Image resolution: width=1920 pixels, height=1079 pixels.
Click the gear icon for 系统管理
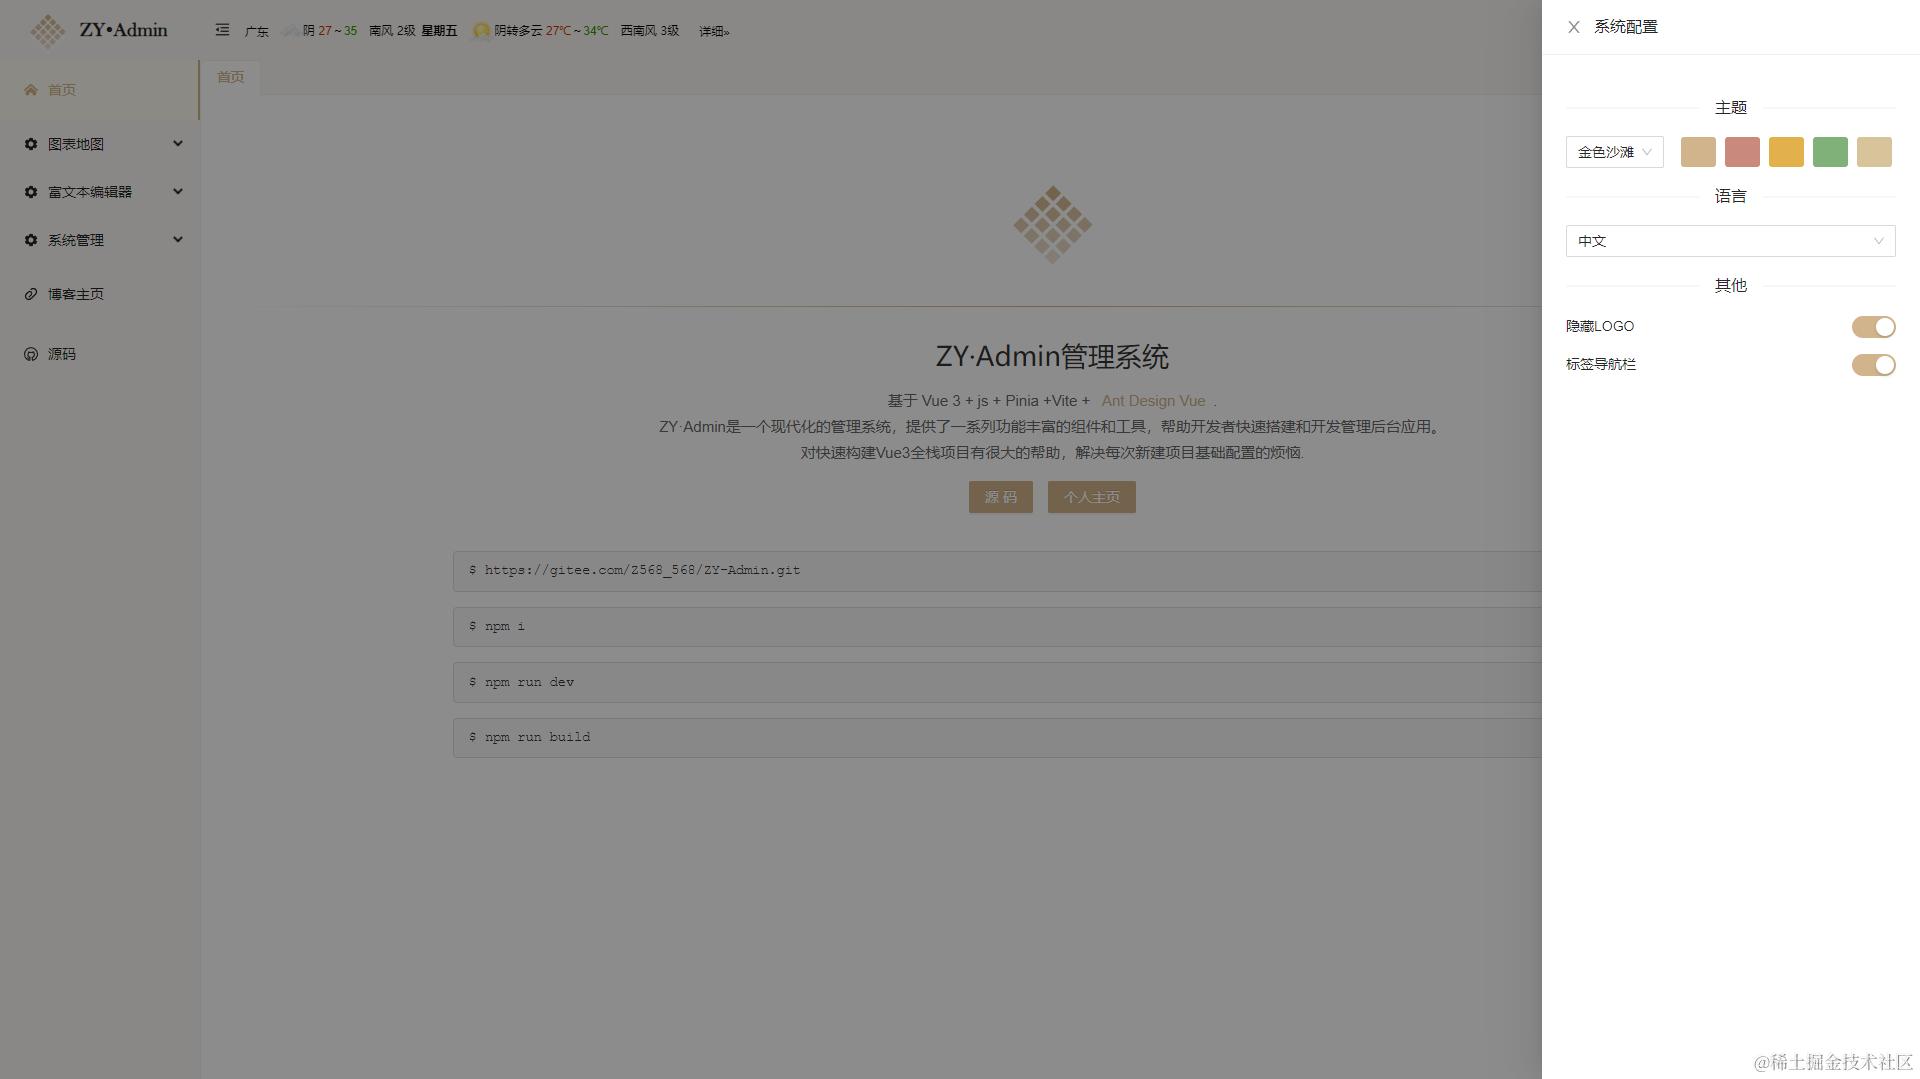[x=29, y=239]
